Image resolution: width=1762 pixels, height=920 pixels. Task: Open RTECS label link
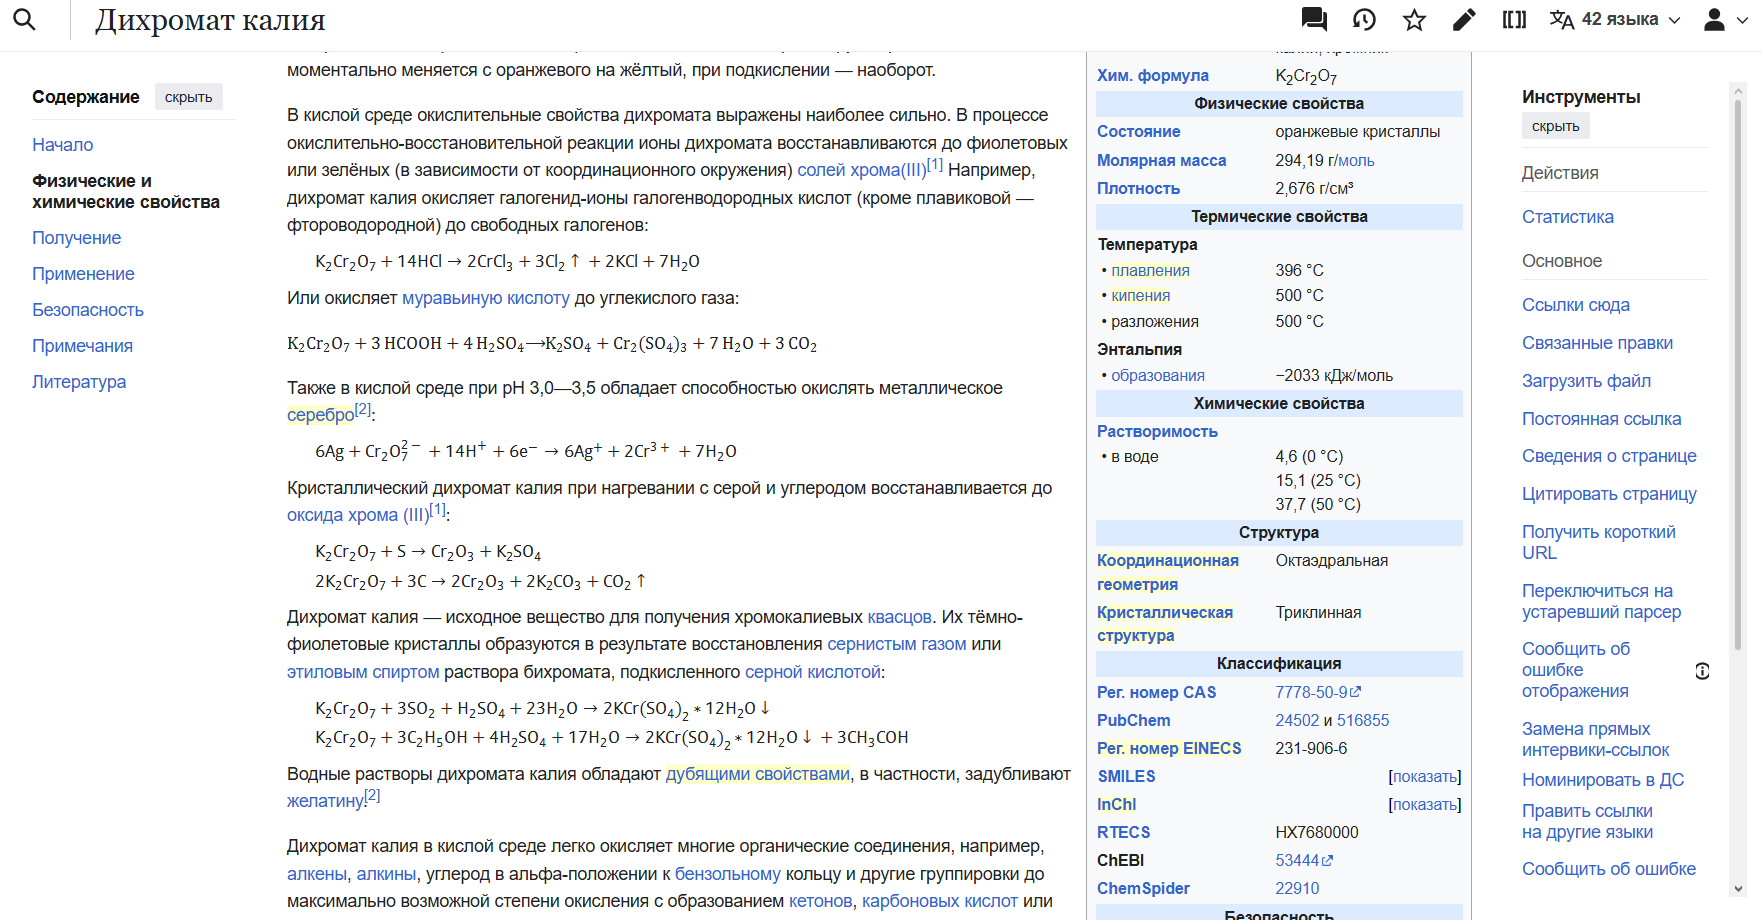[x=1124, y=832]
